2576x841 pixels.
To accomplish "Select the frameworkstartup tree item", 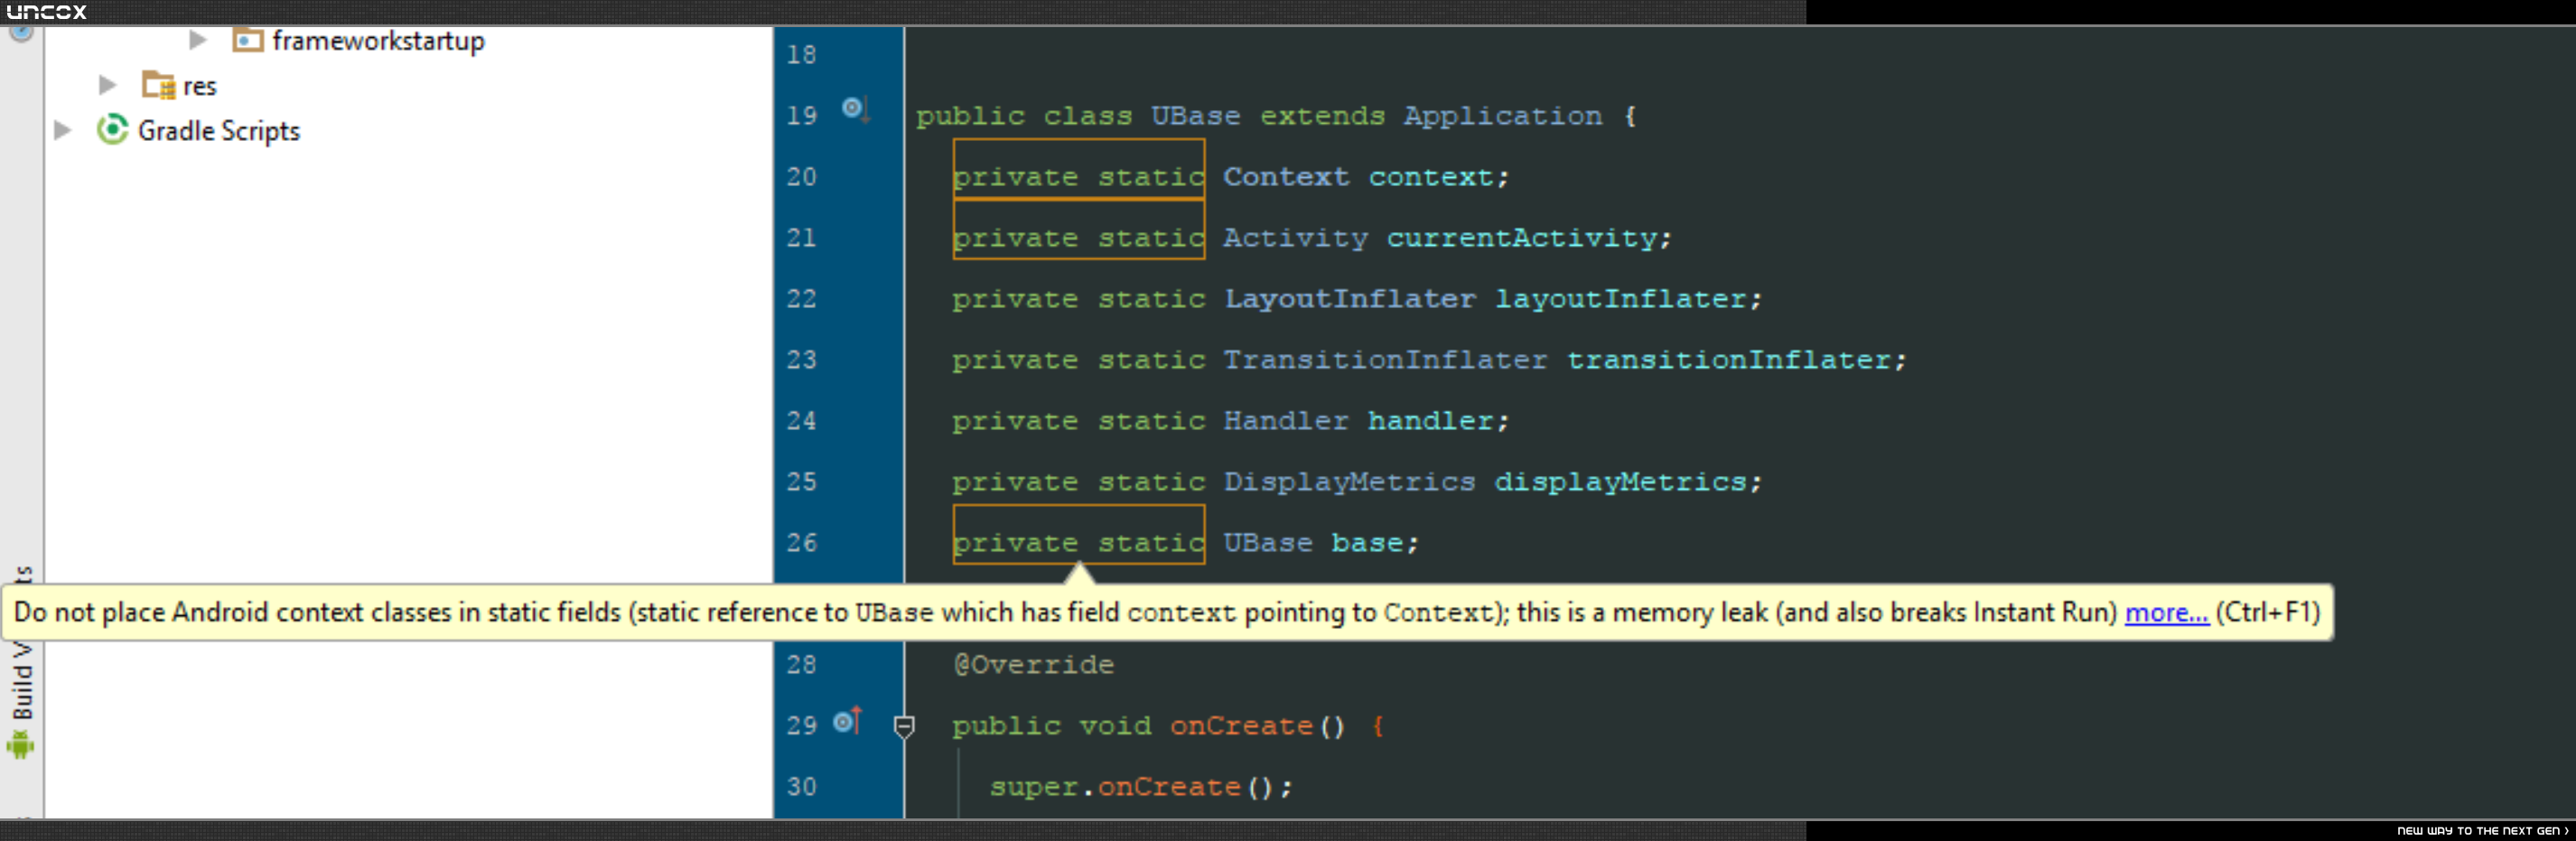I will pos(378,41).
